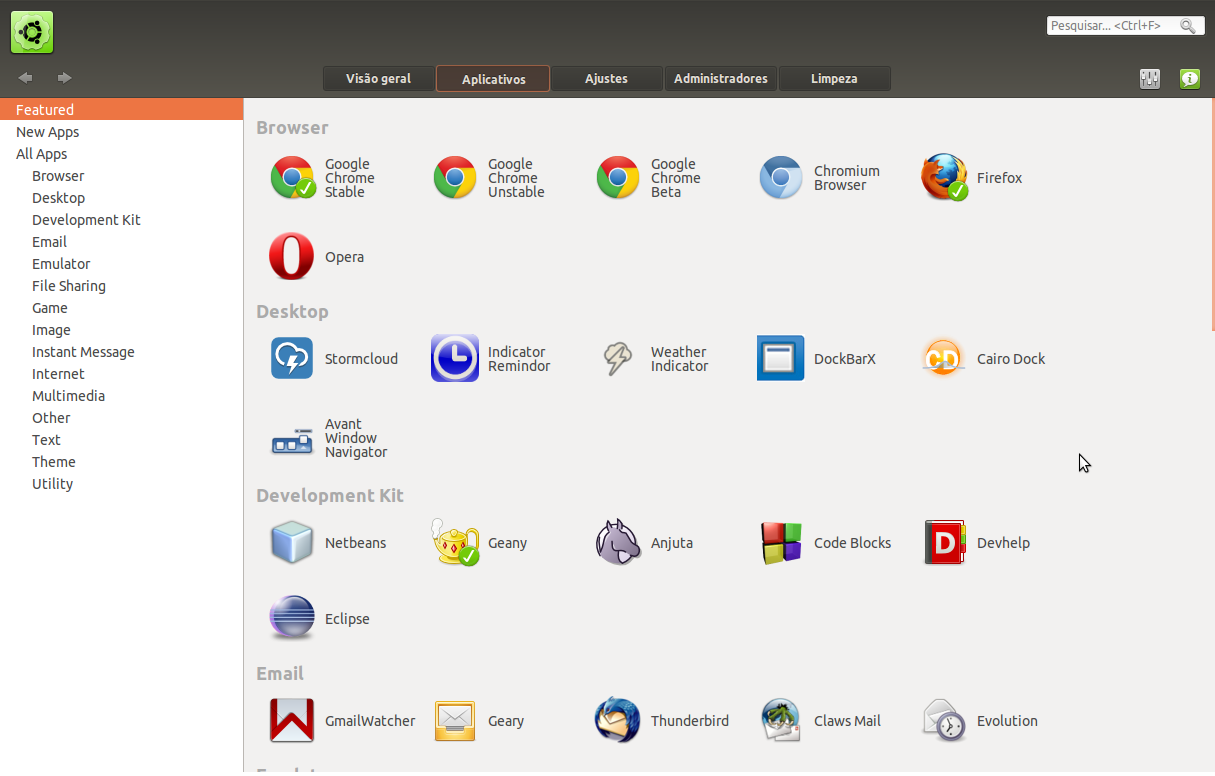Select the Geary mail icon
Viewport: 1215px width, 776px height.
point(455,720)
